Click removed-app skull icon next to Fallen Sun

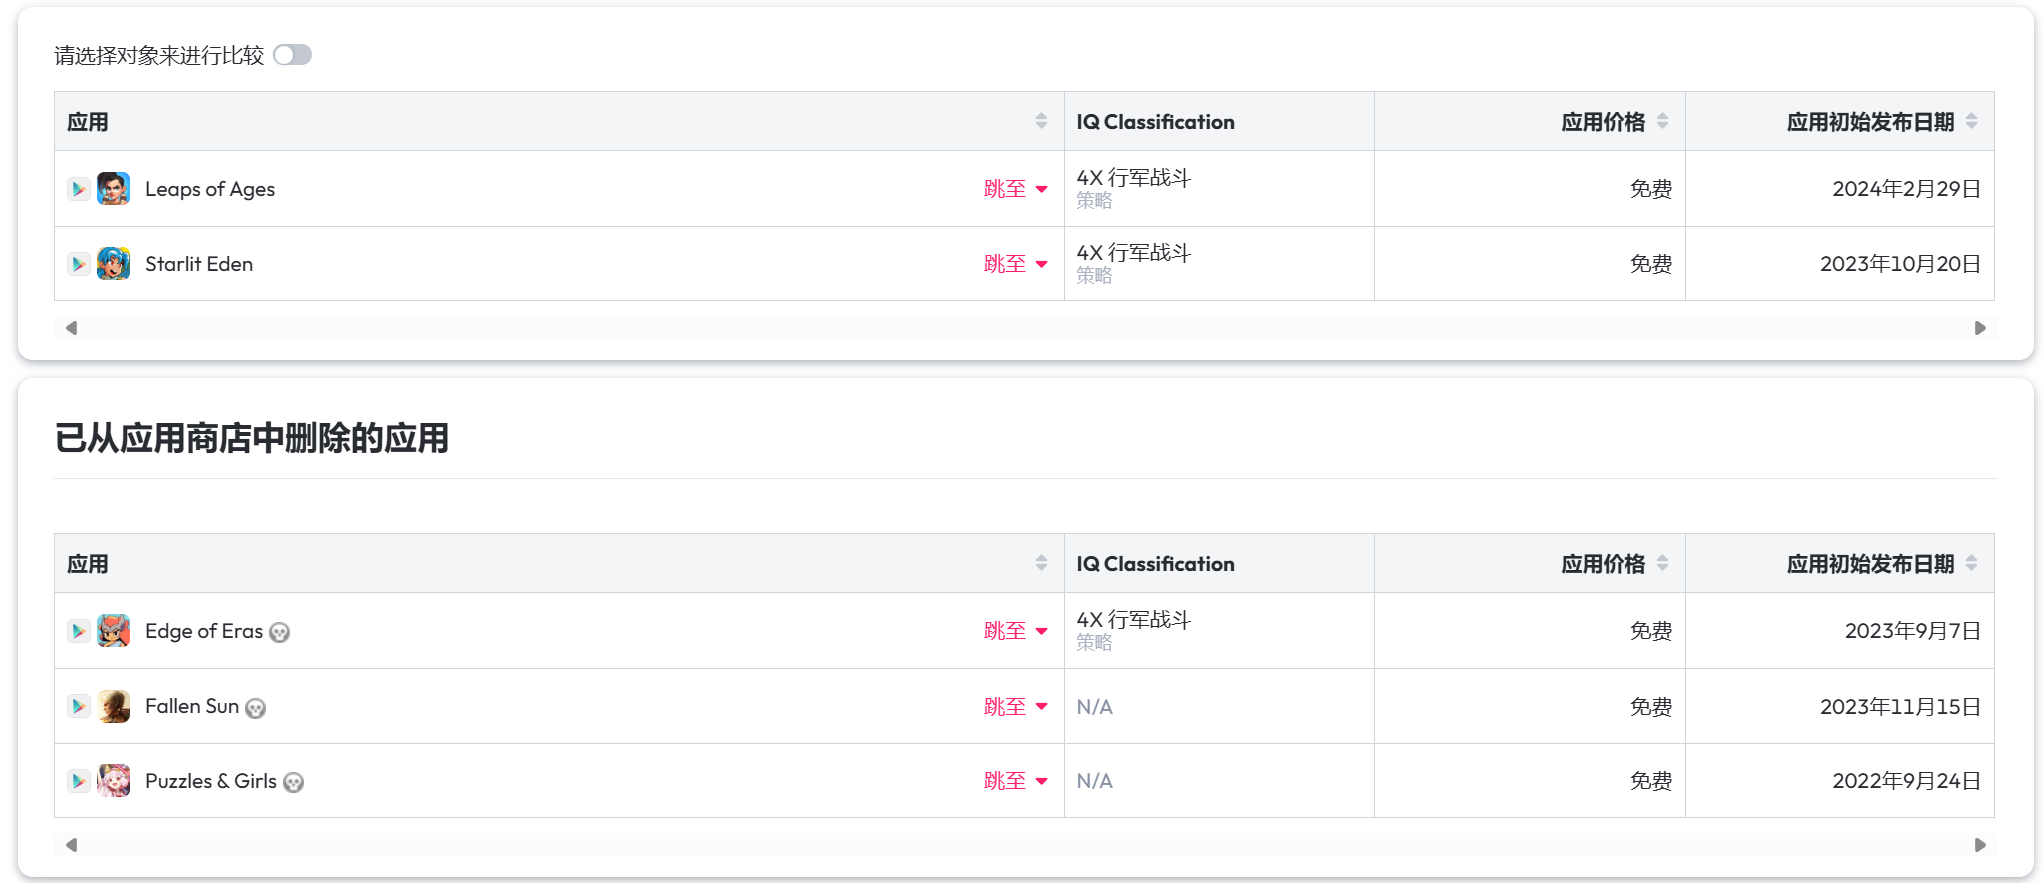click(256, 708)
